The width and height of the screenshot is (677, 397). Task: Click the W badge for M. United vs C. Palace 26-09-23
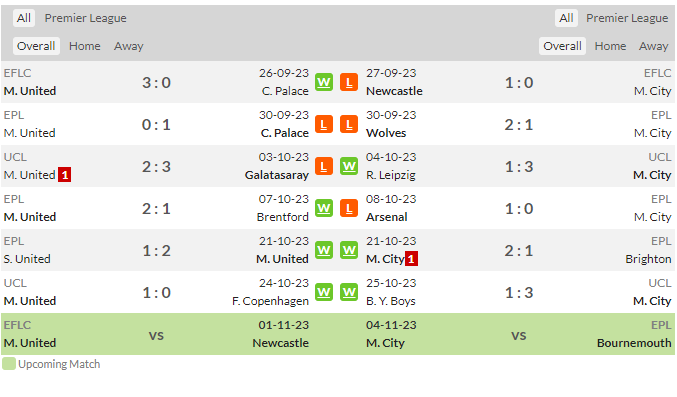pyautogui.click(x=324, y=82)
